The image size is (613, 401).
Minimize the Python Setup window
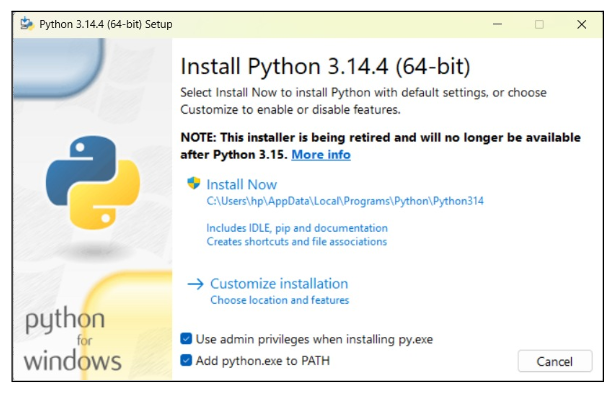point(494,25)
